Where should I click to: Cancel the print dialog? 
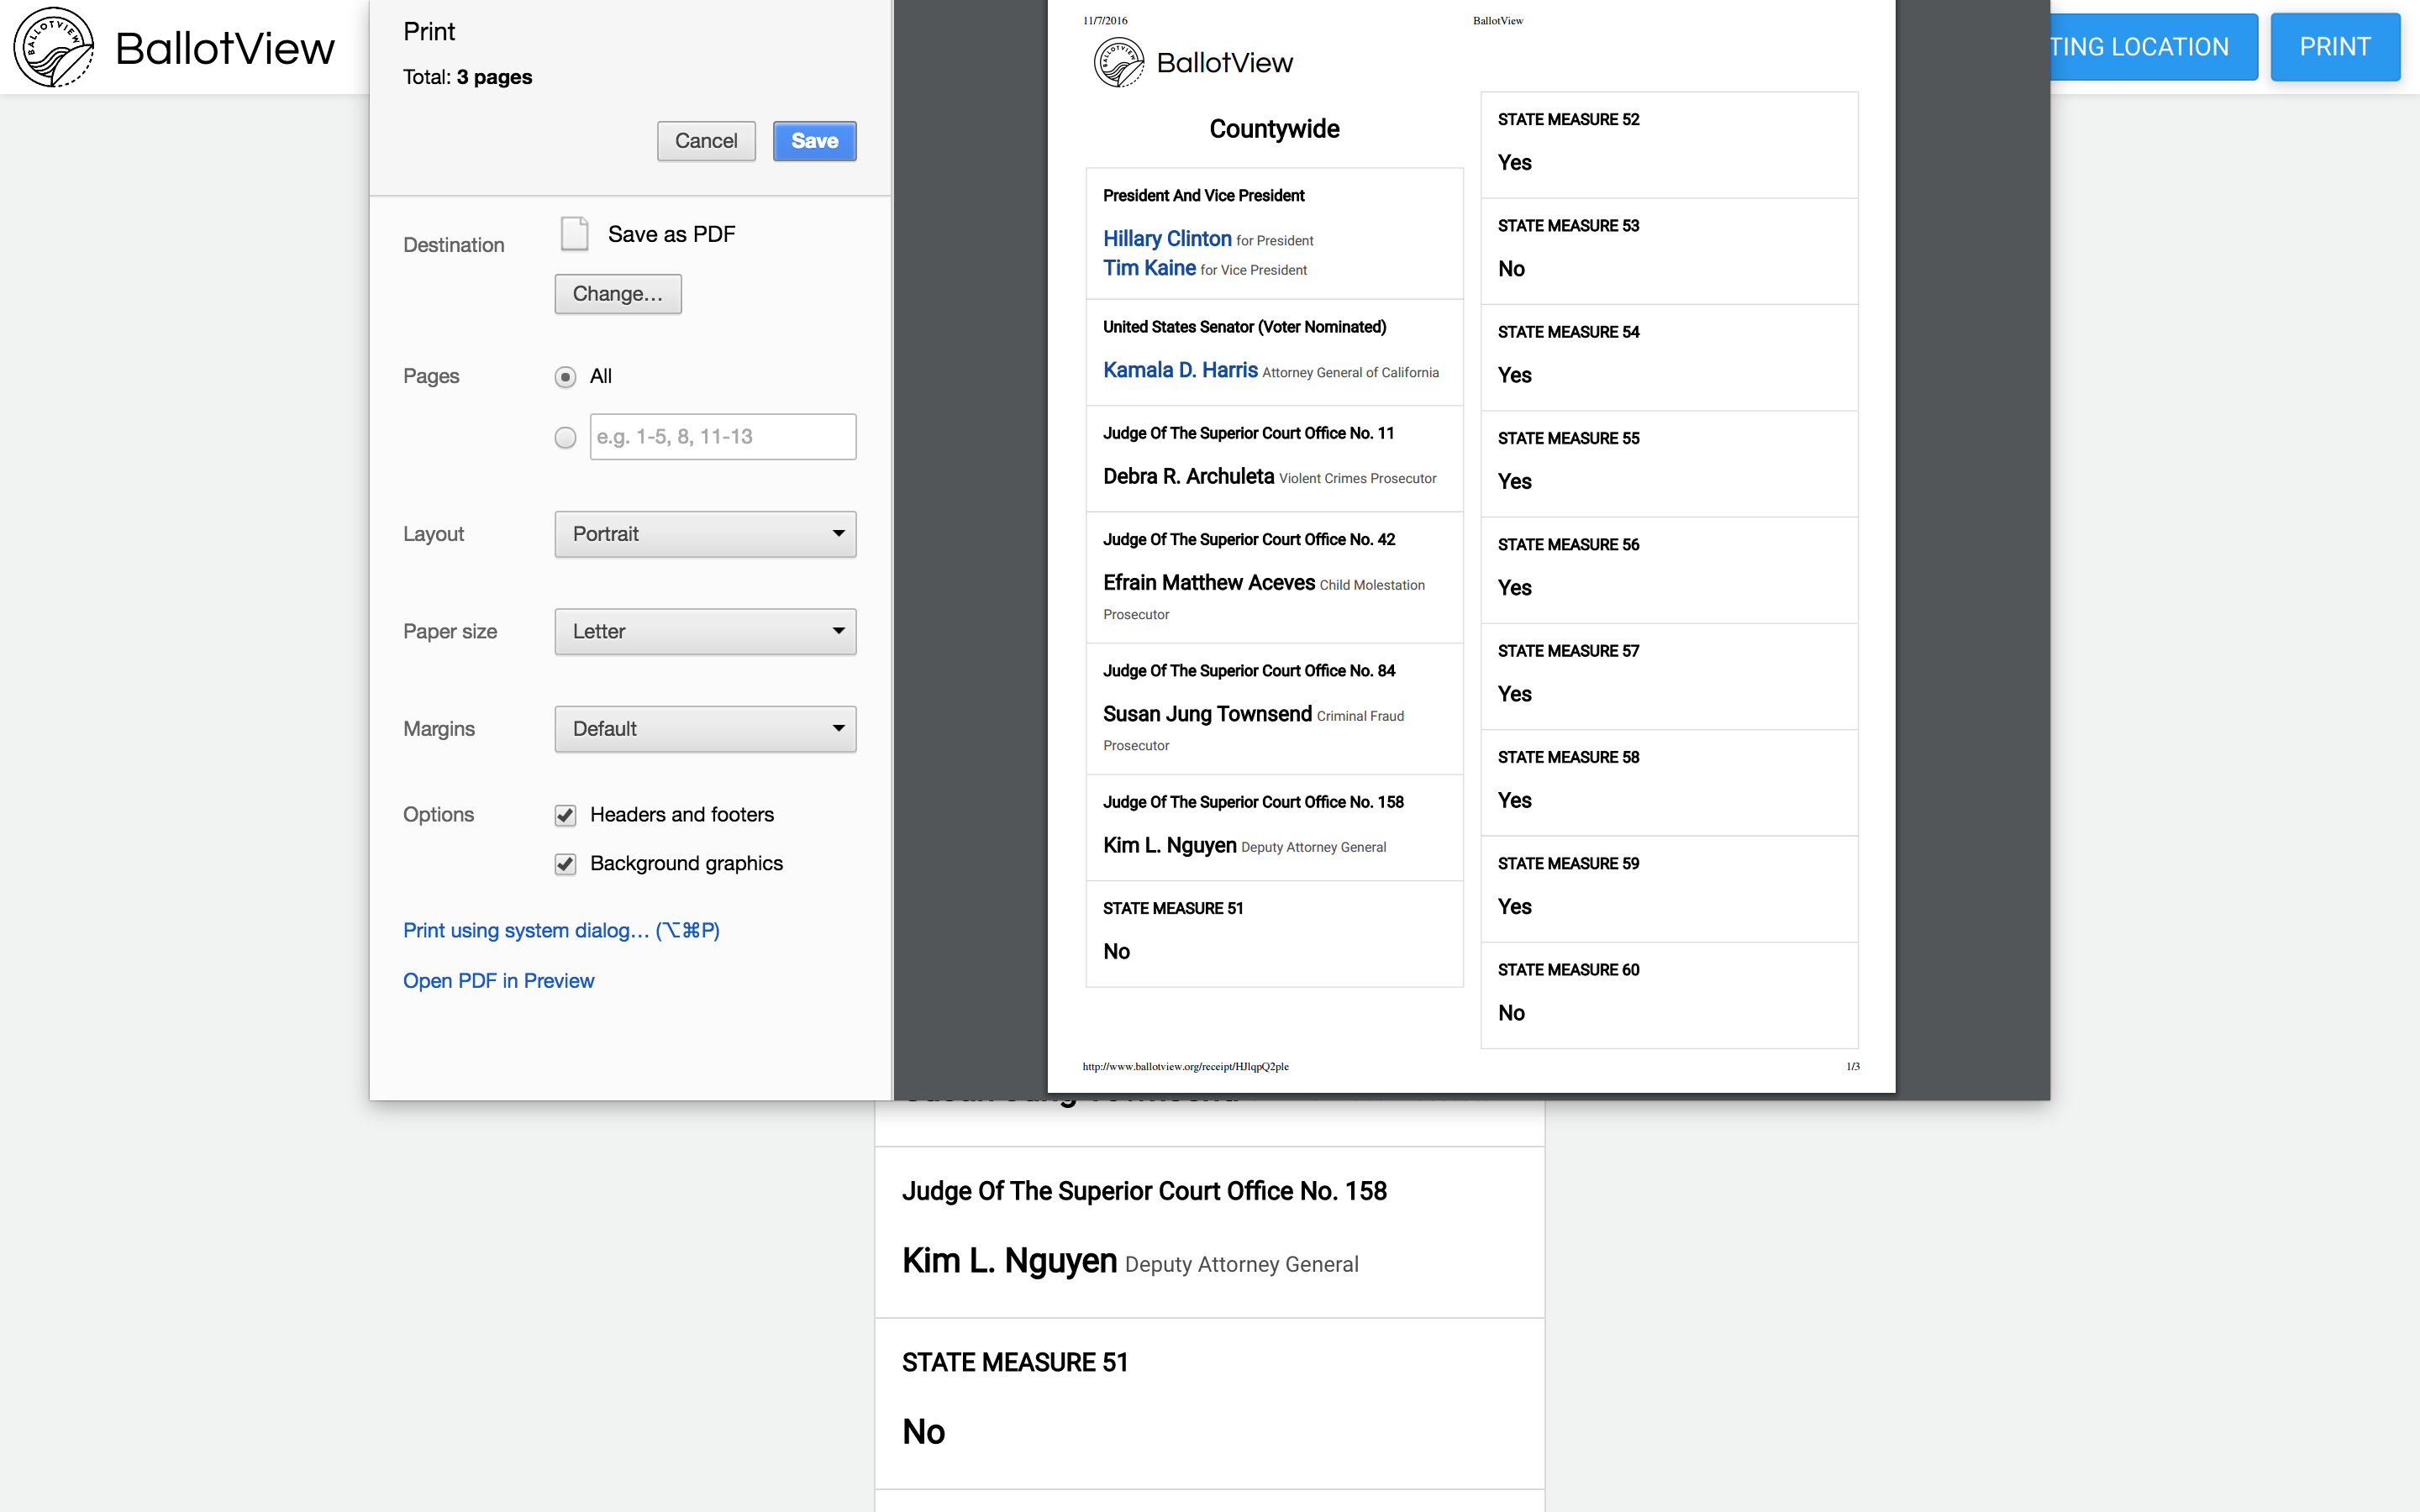click(x=705, y=141)
